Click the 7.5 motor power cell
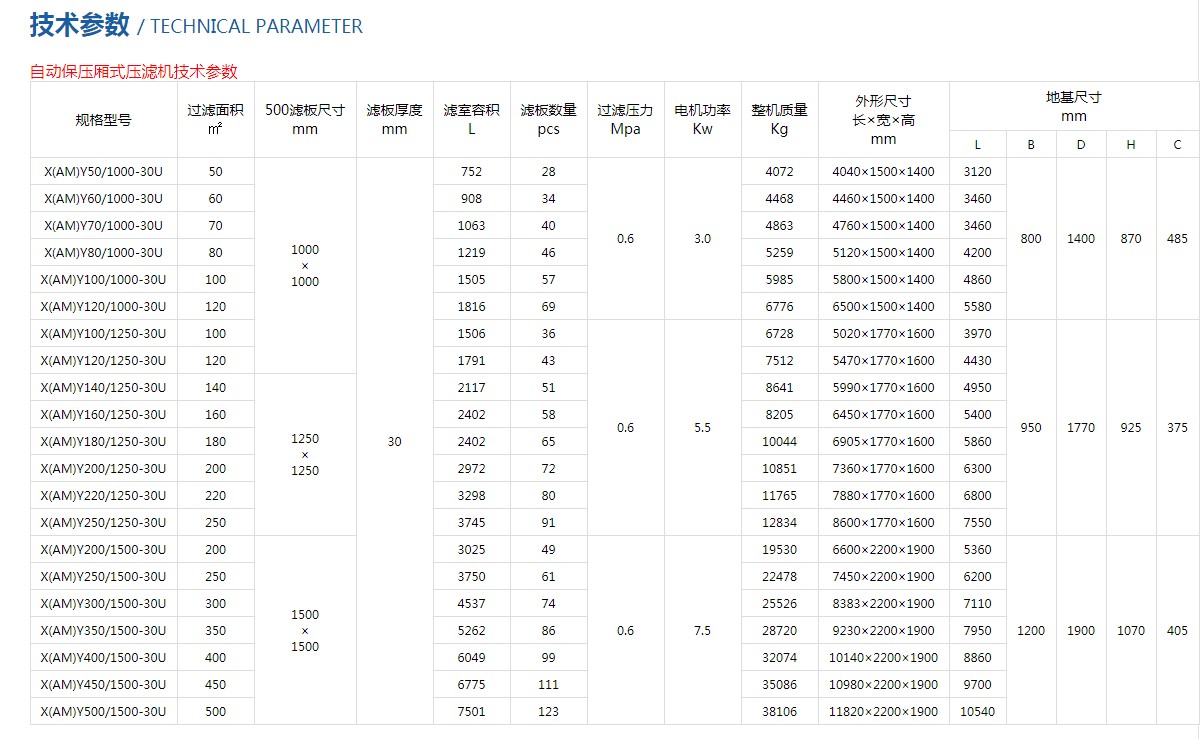The width and height of the screenshot is (1200, 739). (x=702, y=631)
